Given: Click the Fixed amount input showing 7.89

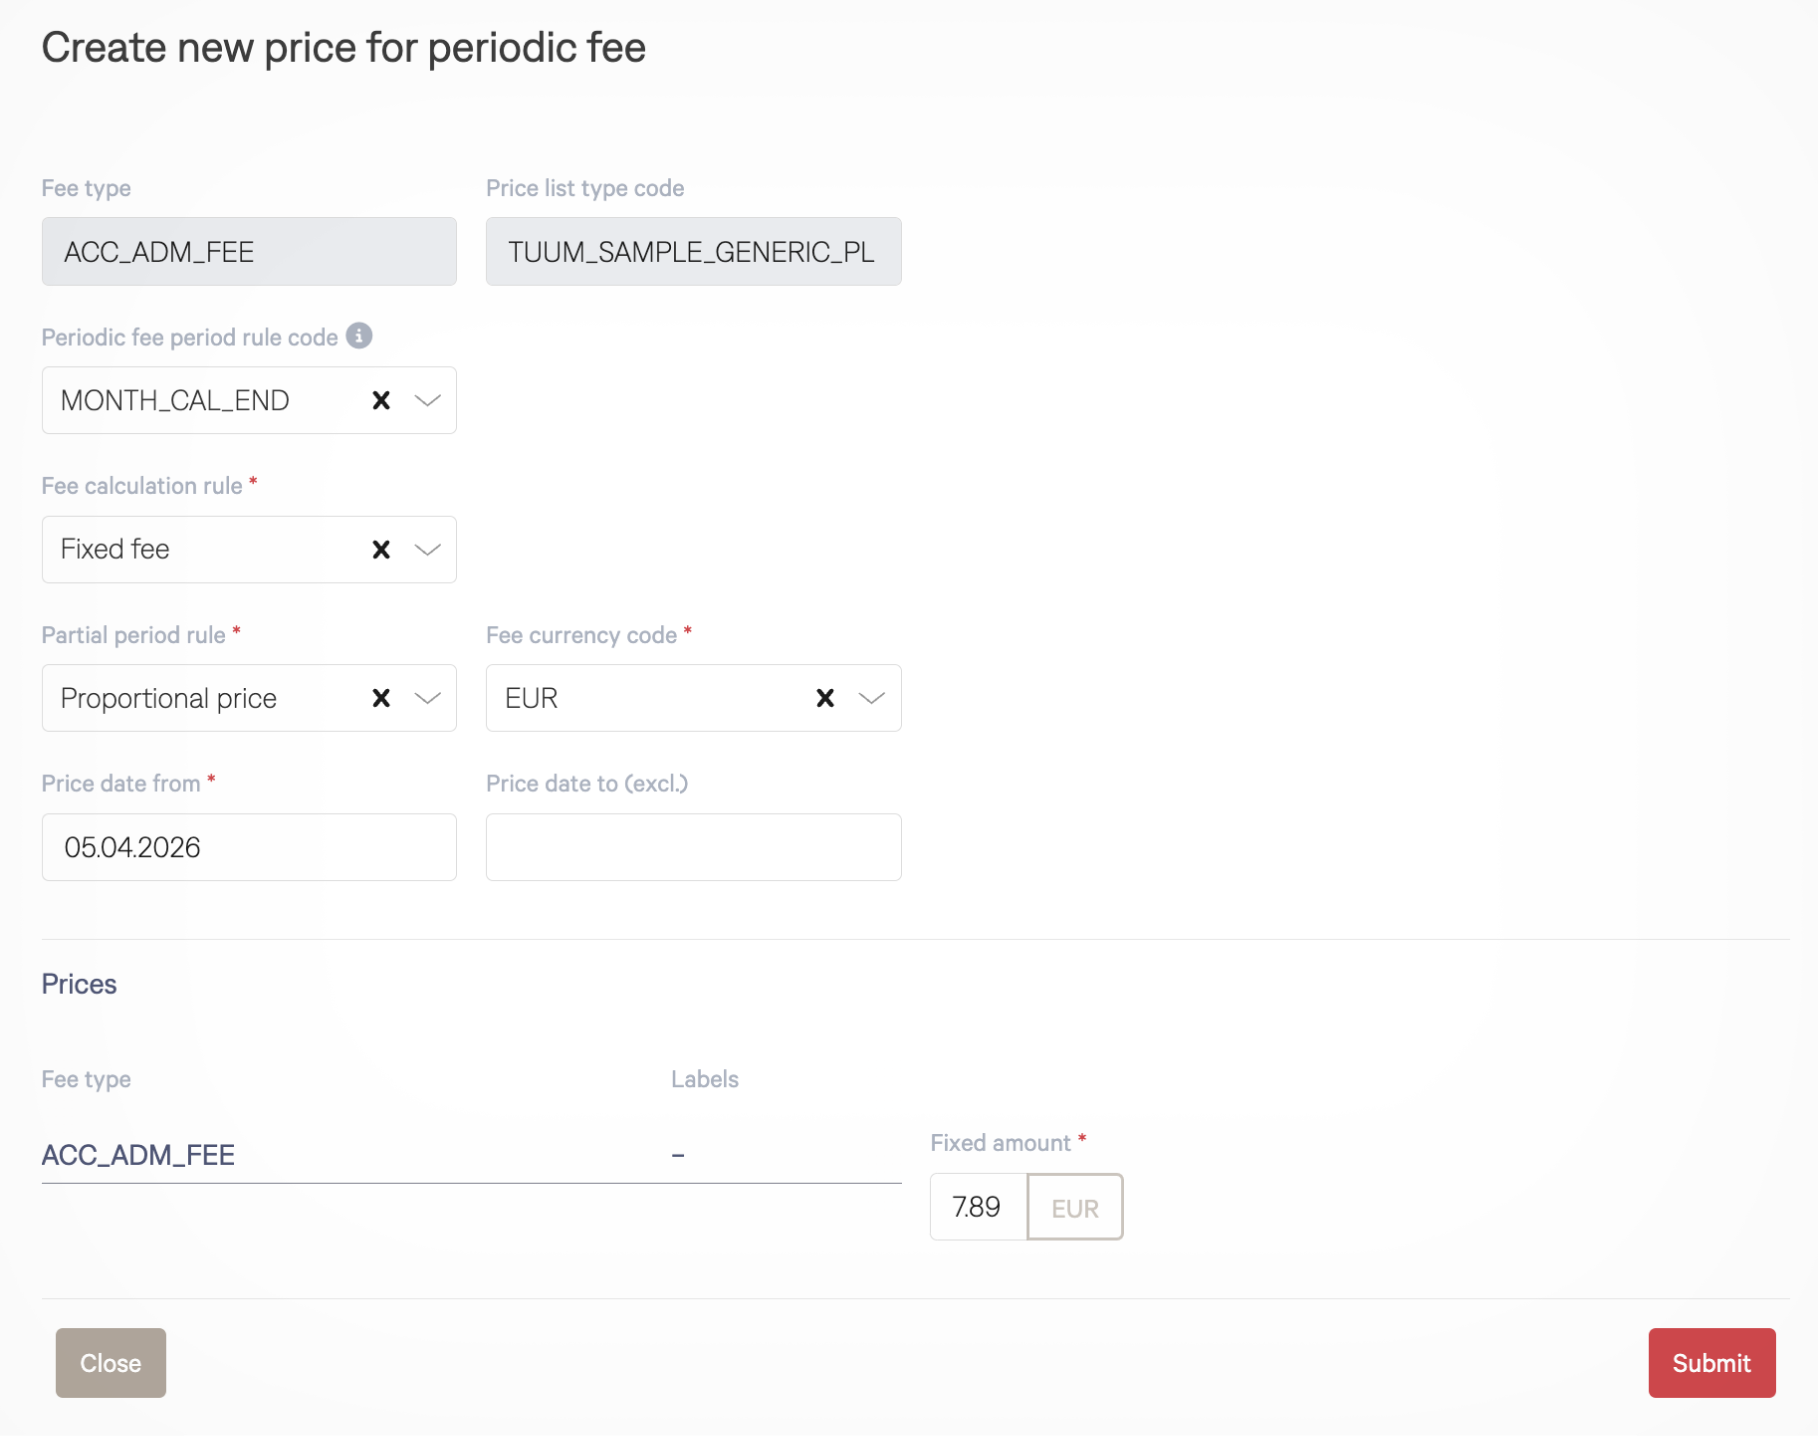Looking at the screenshot, I should [x=978, y=1207].
